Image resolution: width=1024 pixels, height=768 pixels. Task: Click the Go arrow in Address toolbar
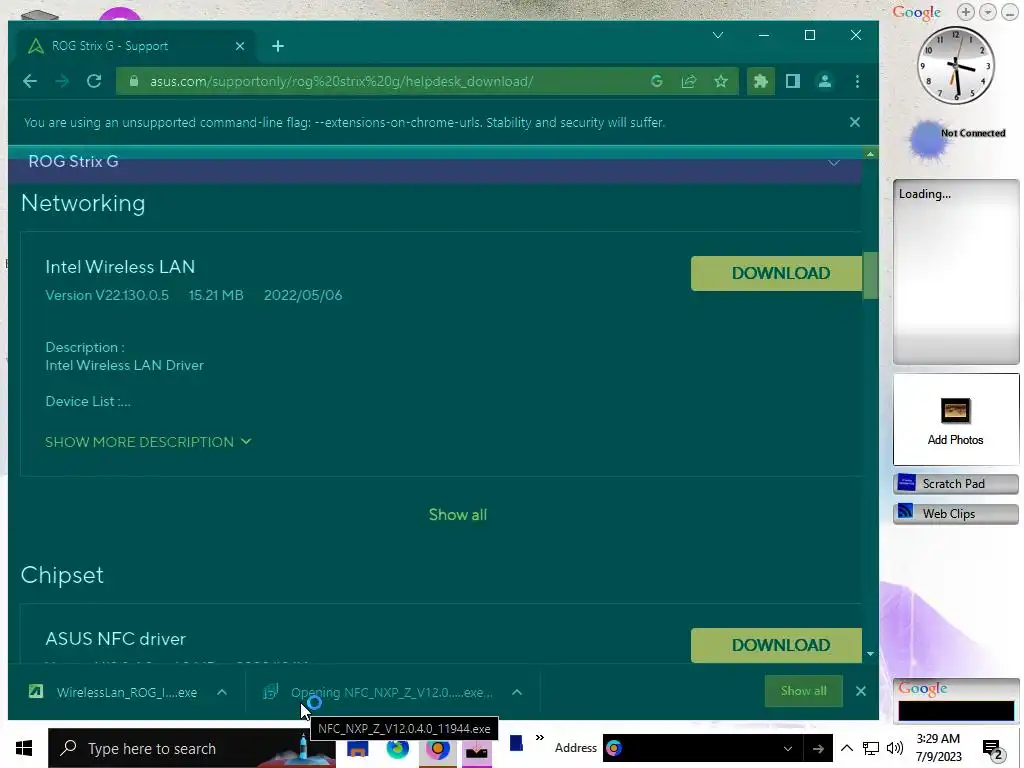pos(818,748)
